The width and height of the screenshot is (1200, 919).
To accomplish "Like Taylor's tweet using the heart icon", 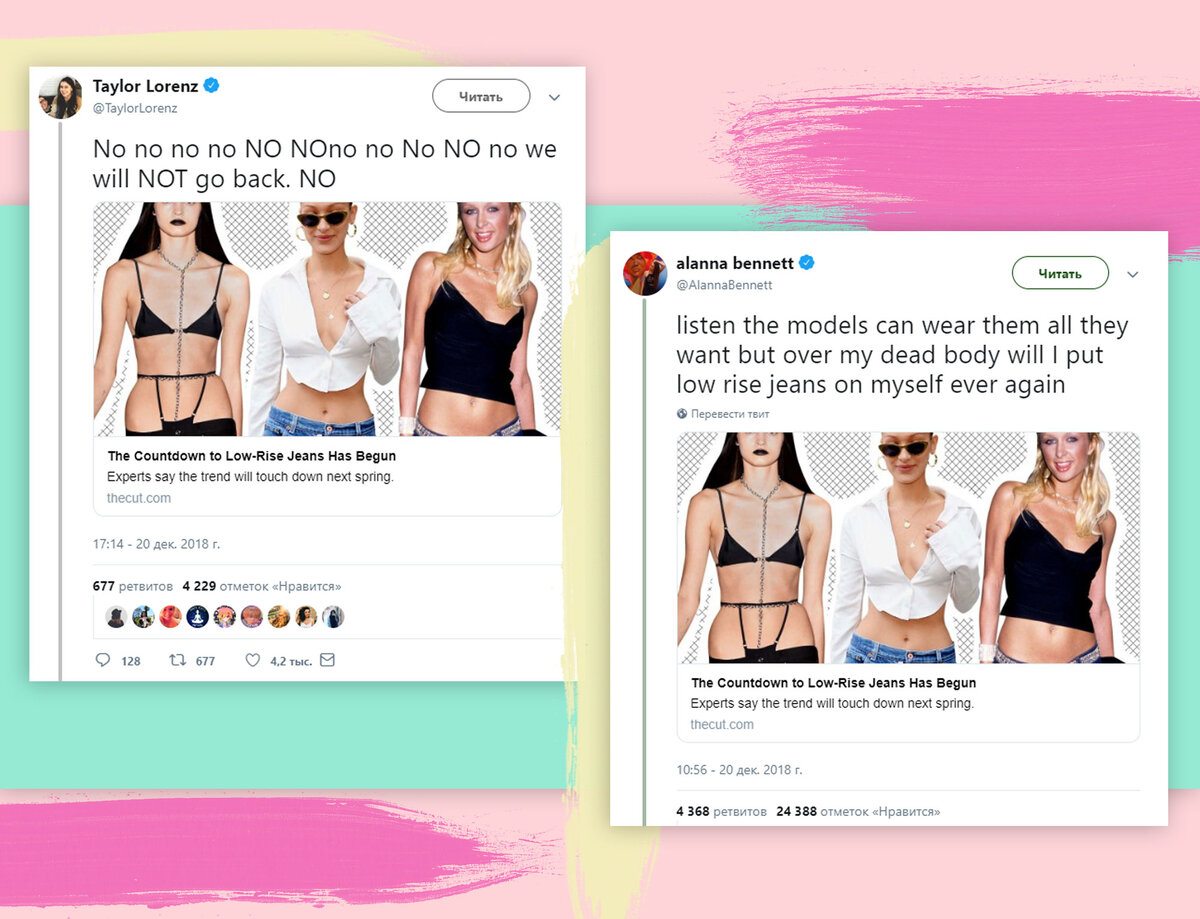I will coord(253,659).
